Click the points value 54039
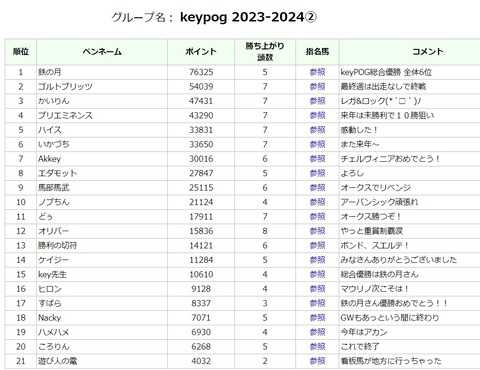 (x=201, y=86)
